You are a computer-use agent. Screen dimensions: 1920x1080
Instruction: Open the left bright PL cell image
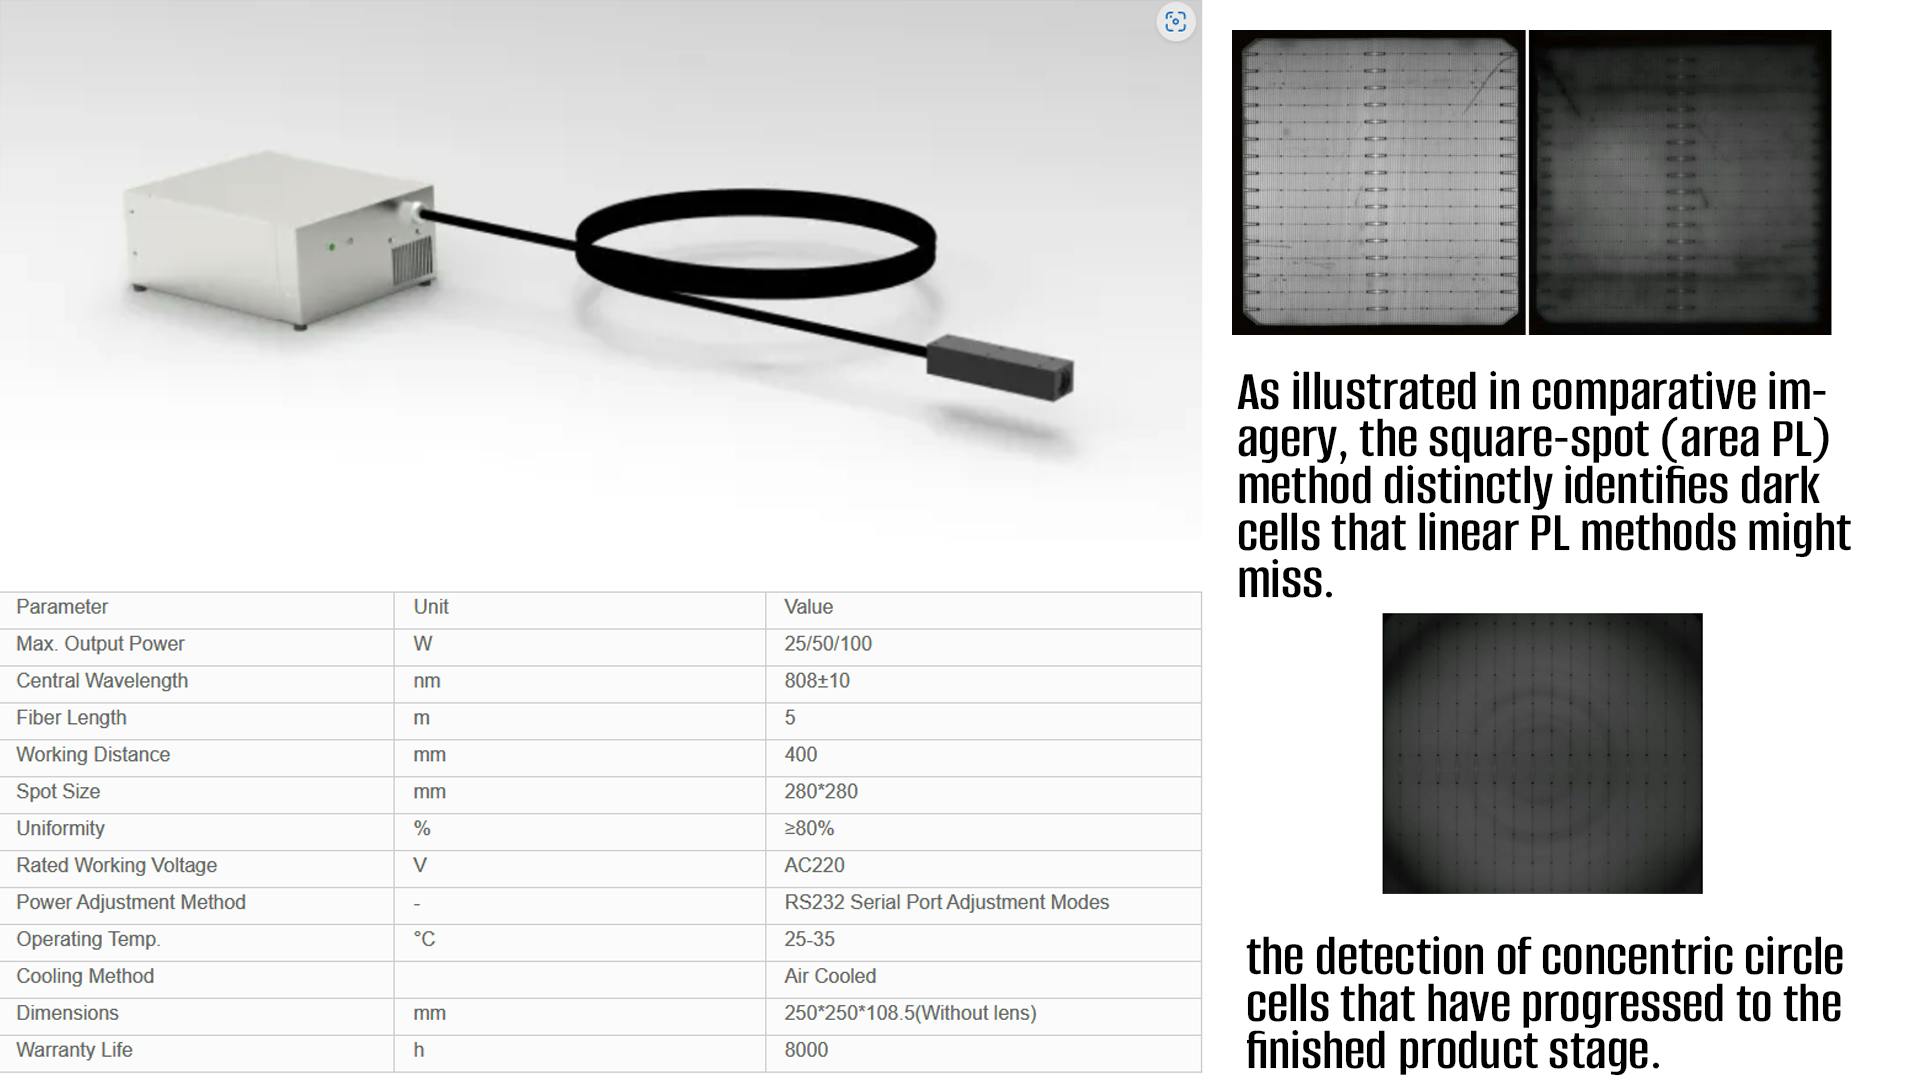(x=1378, y=182)
